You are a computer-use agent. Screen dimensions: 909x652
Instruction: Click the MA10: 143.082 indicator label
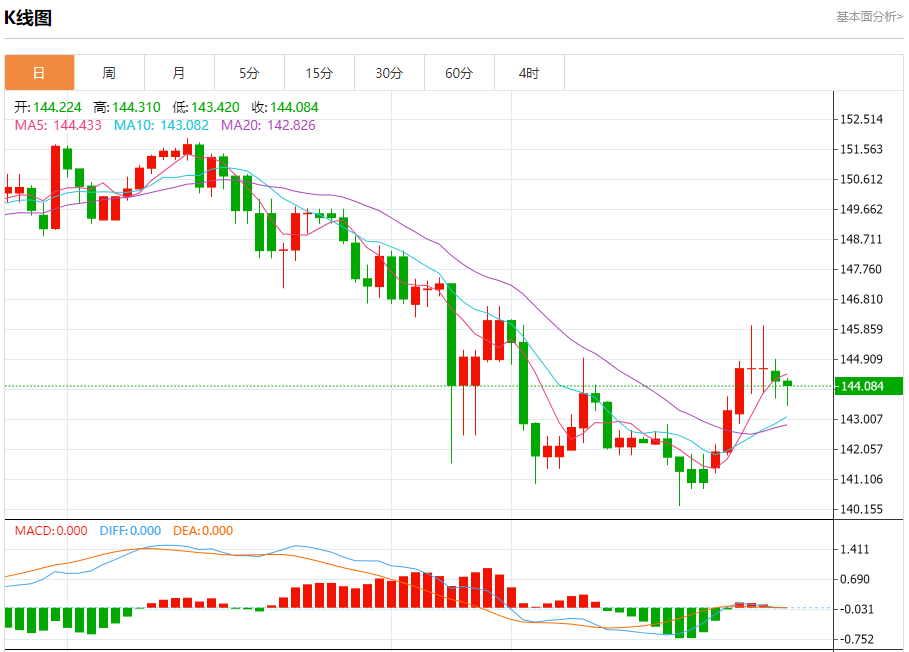161,125
